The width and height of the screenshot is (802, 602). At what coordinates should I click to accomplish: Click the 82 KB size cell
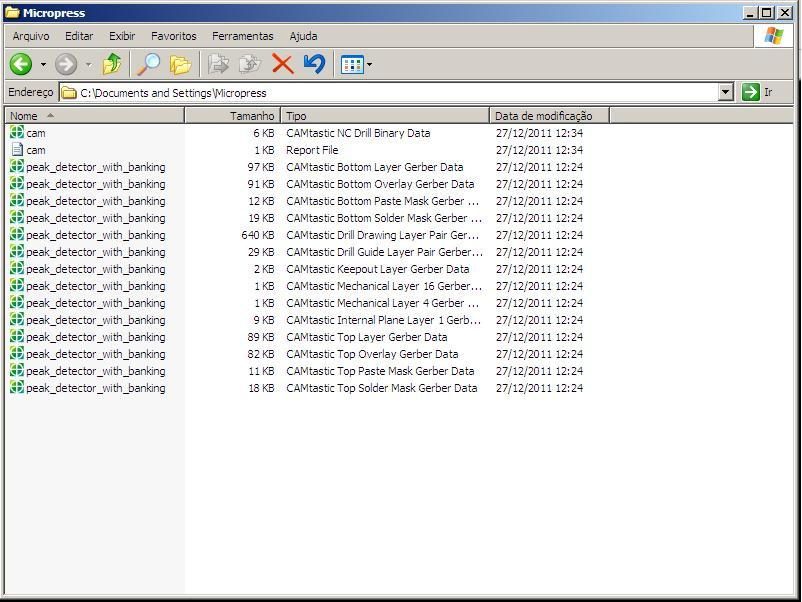click(261, 354)
